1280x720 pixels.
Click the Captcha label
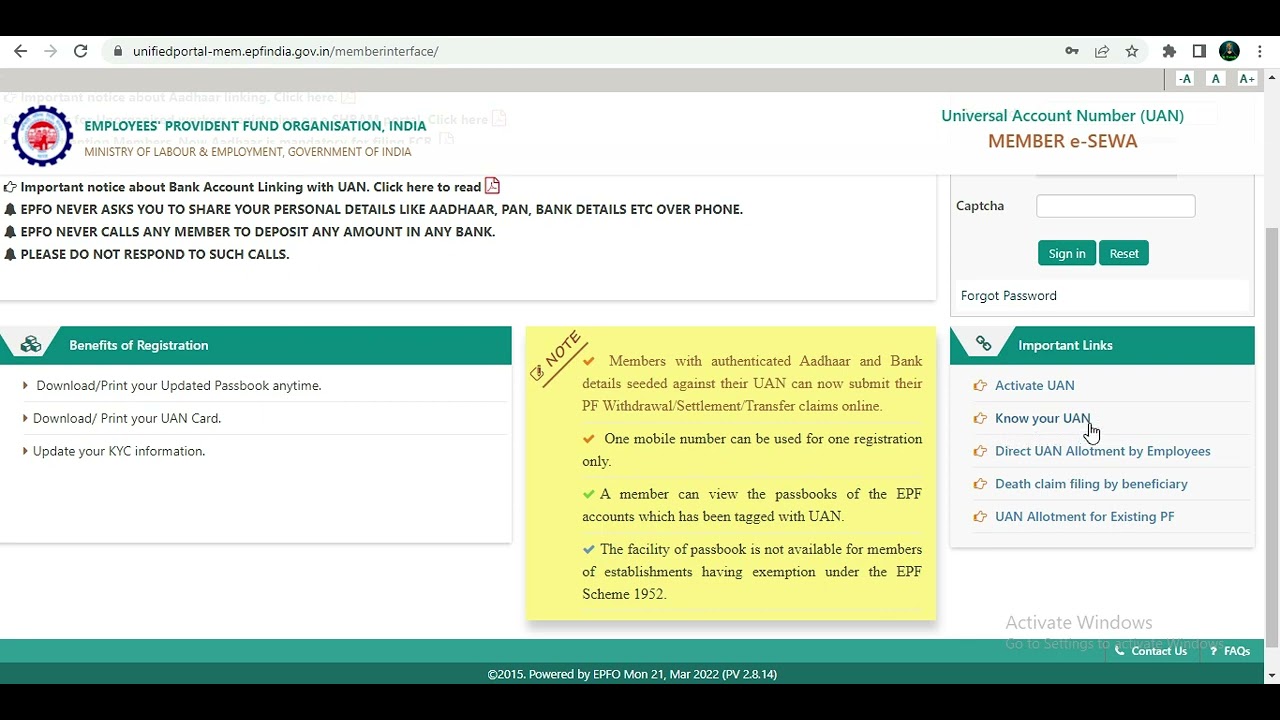click(980, 206)
